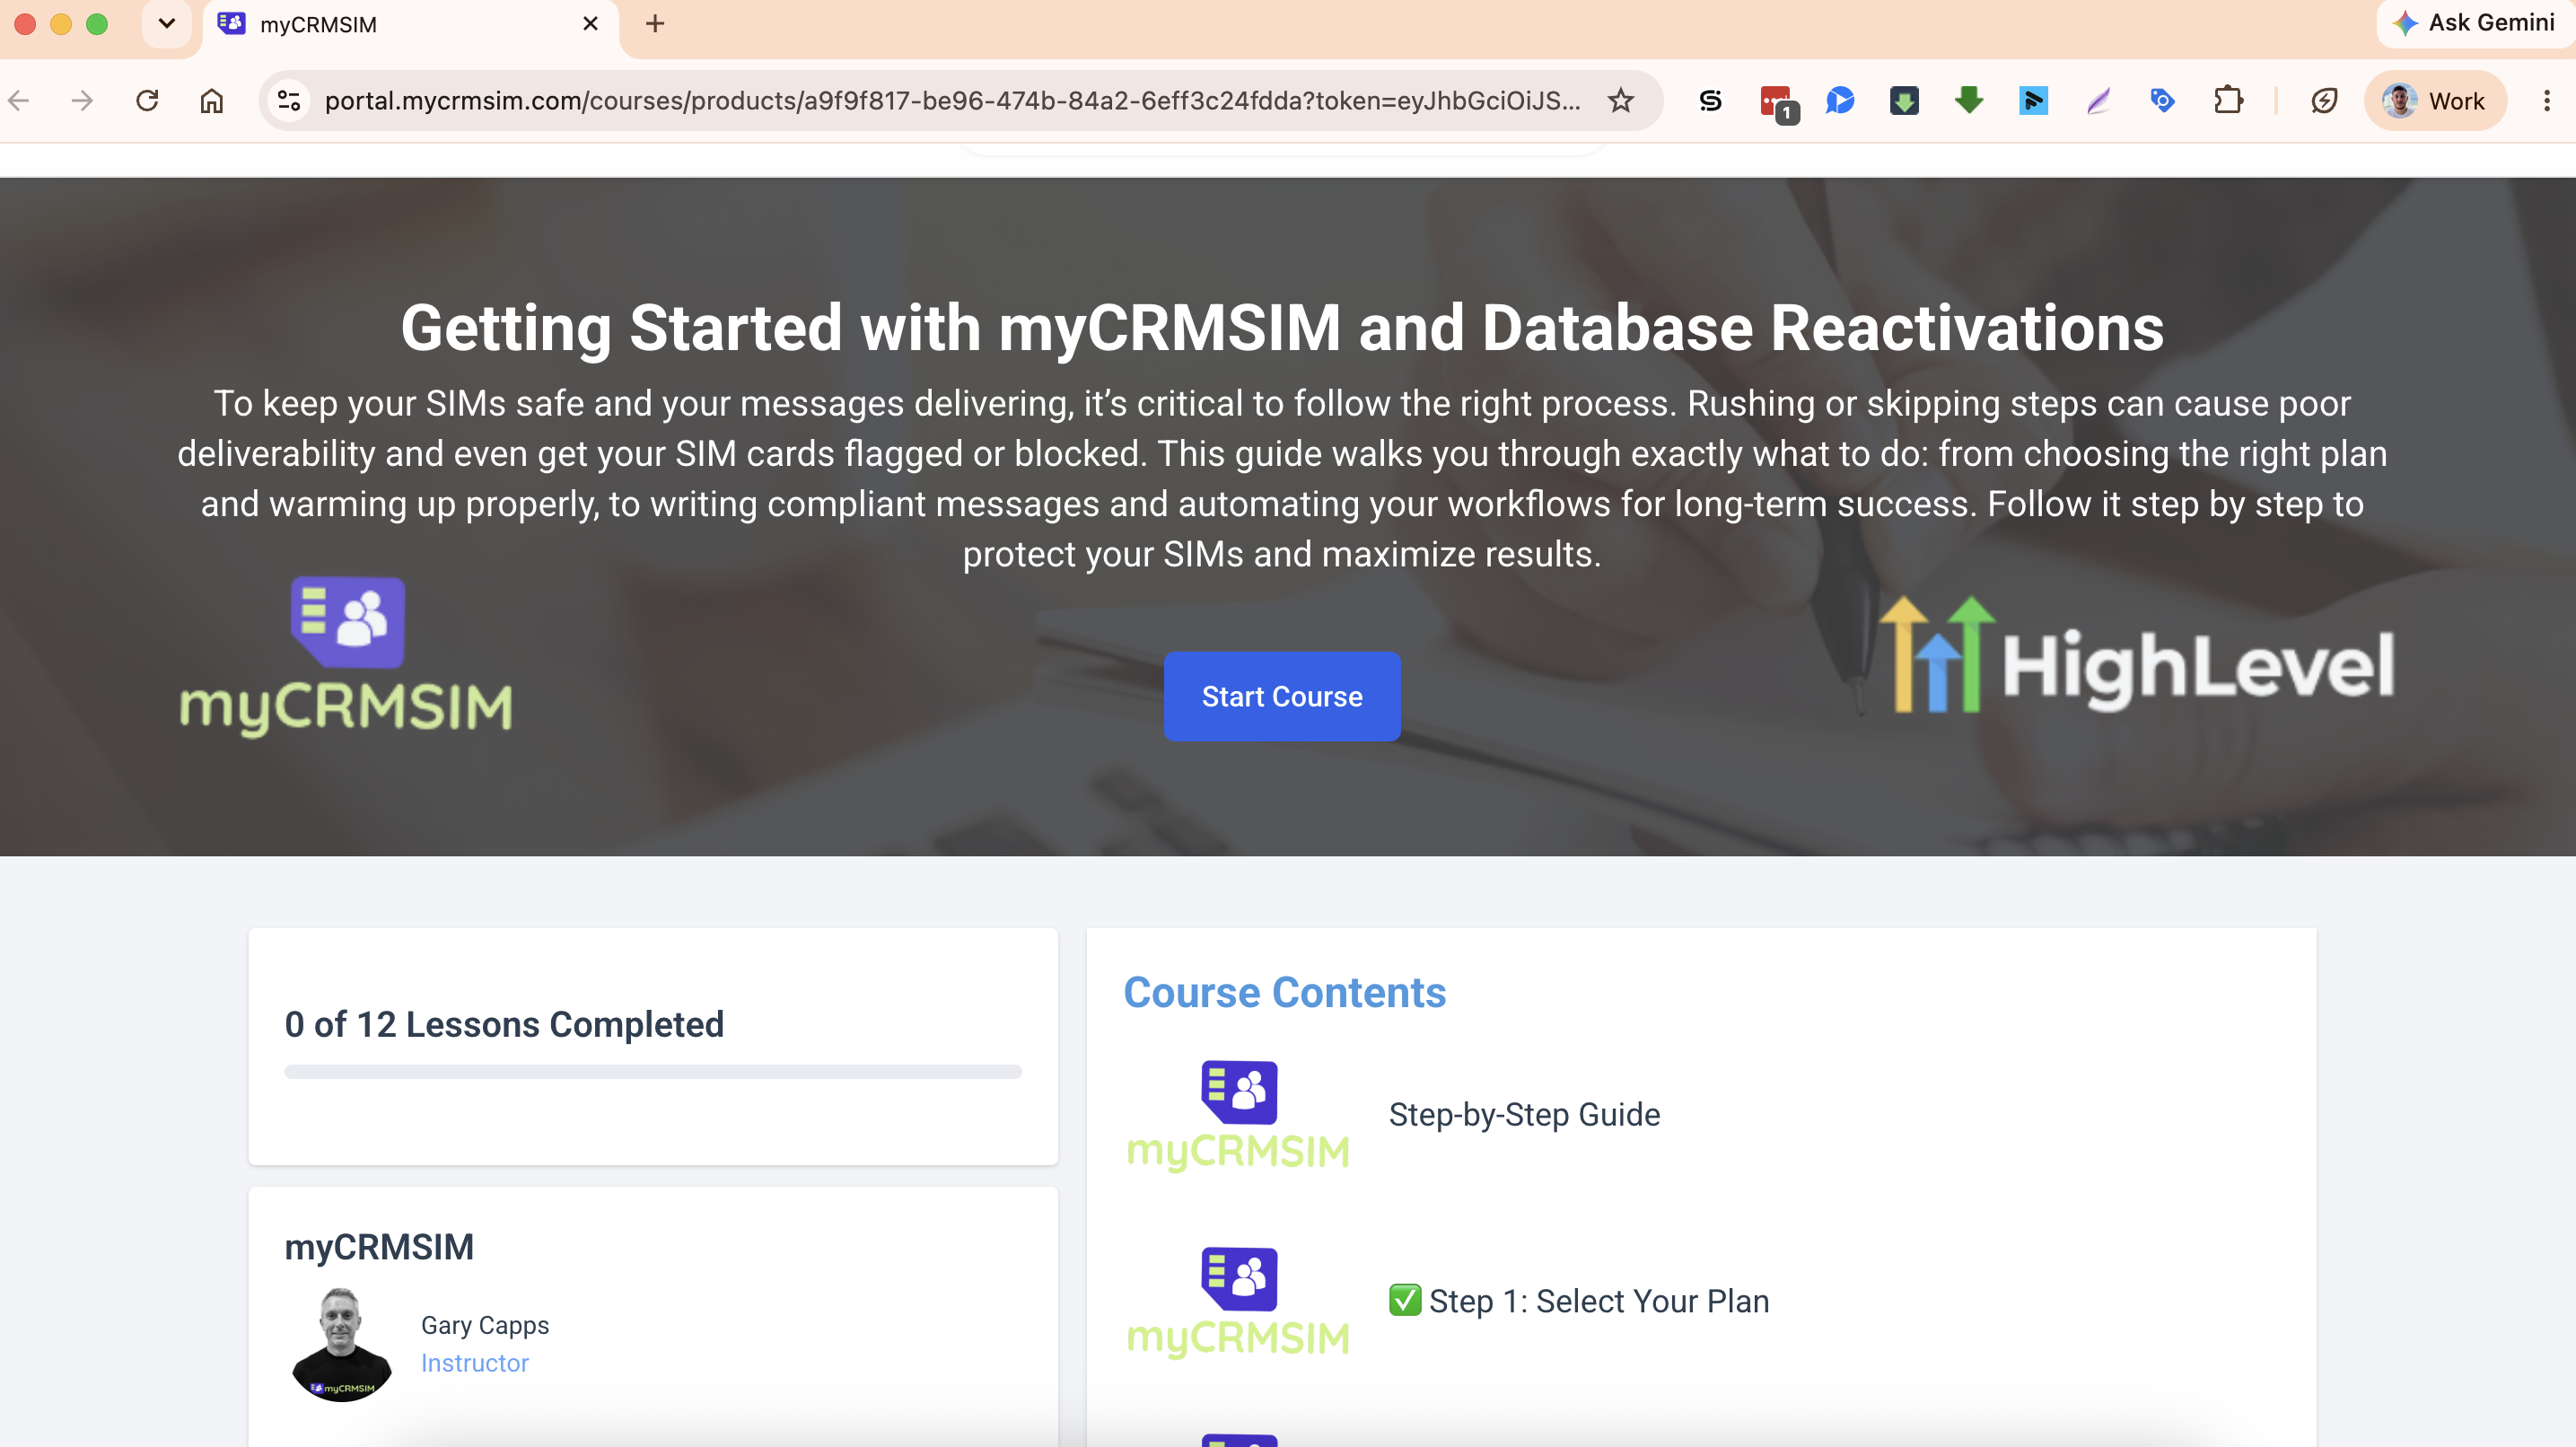The width and height of the screenshot is (2576, 1447).
Task: Open the red extension with badge 1
Action: (x=1777, y=103)
